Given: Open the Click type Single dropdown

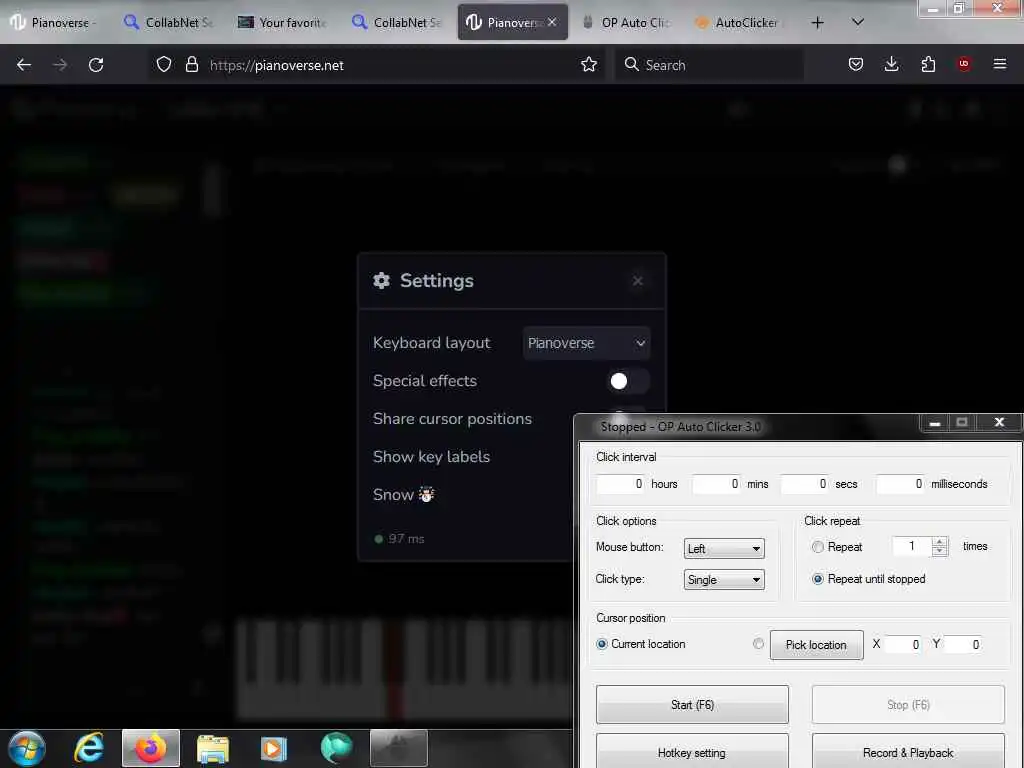Looking at the screenshot, I should 724,579.
